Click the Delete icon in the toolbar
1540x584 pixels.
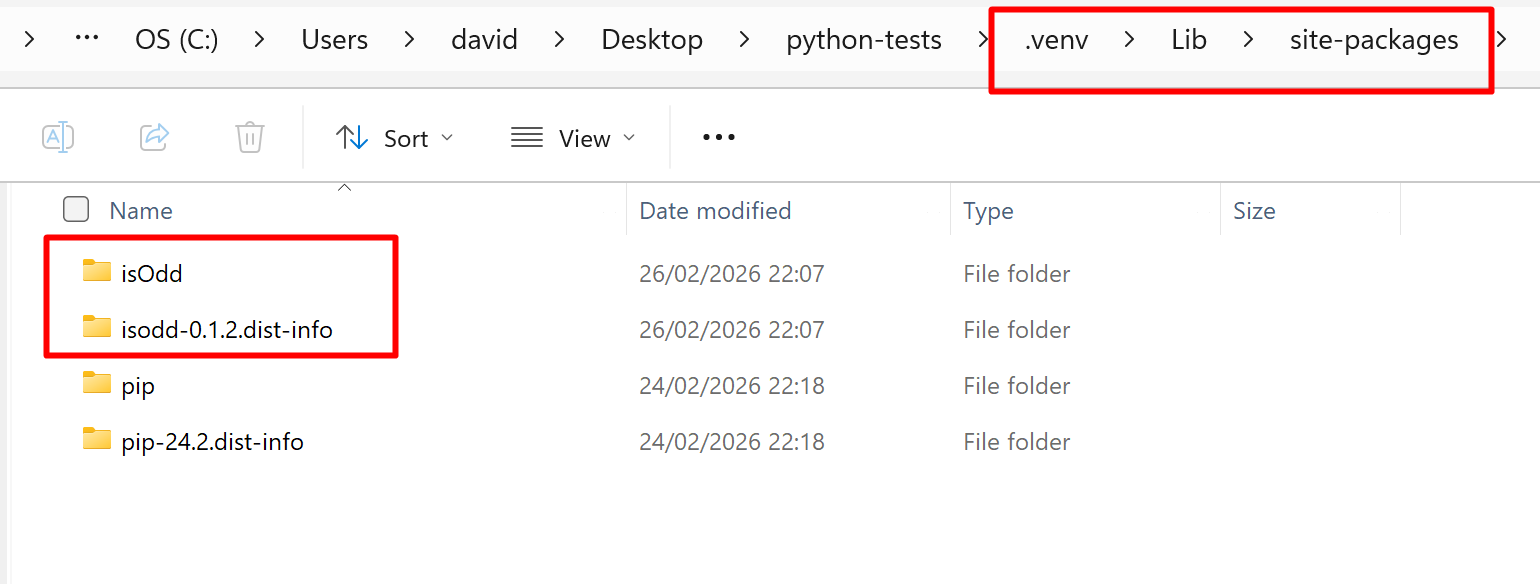pos(249,137)
